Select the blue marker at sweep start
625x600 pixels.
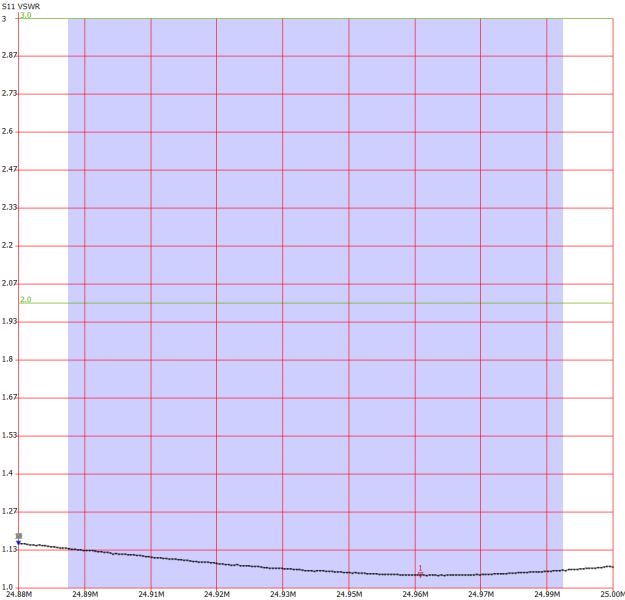click(18, 543)
